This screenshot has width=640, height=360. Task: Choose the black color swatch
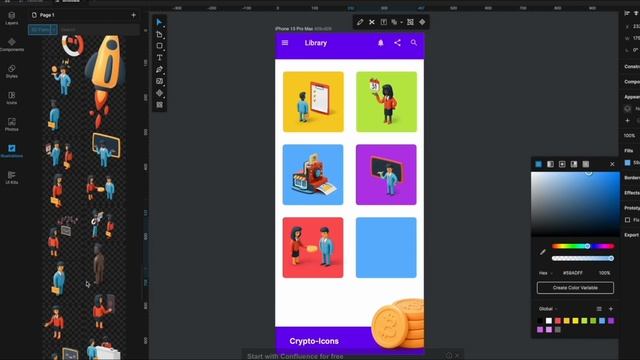pos(540,321)
